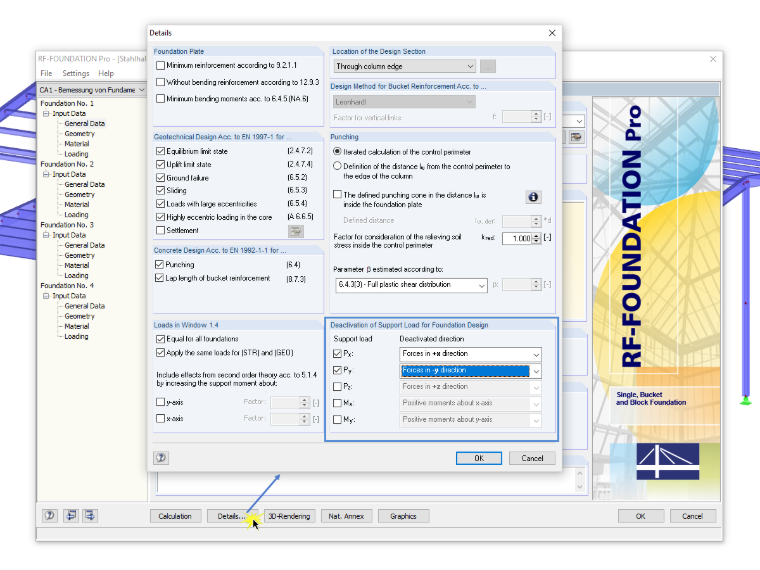The height and width of the screenshot is (570, 760).
Task: Enable Minimum reinforcement according to 9.2.1.1
Action: tap(160, 65)
